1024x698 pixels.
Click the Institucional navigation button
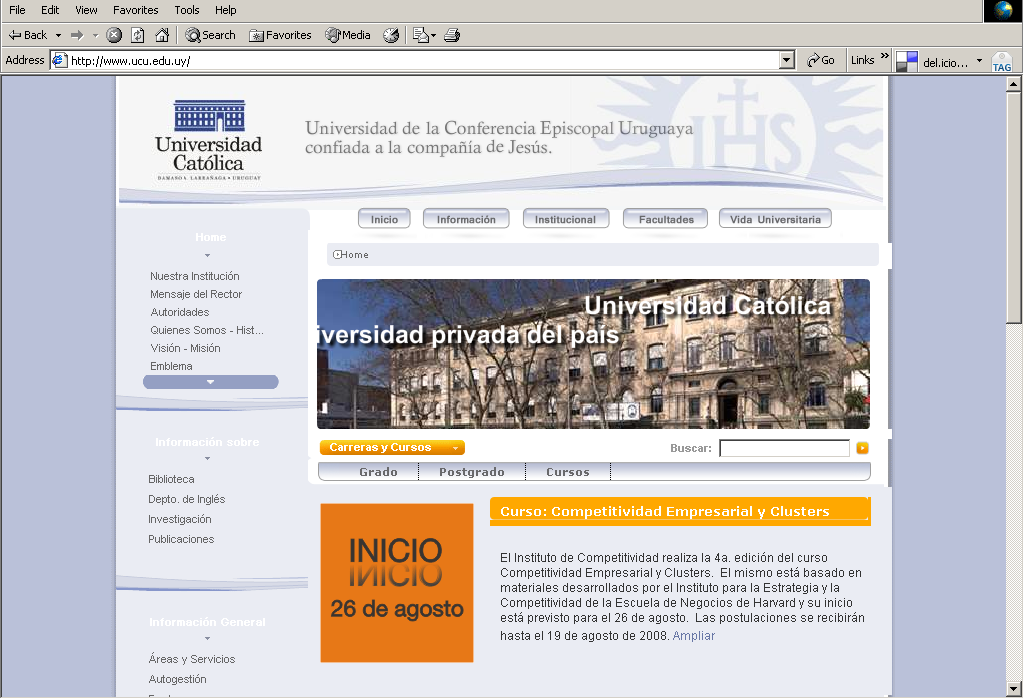click(x=566, y=219)
